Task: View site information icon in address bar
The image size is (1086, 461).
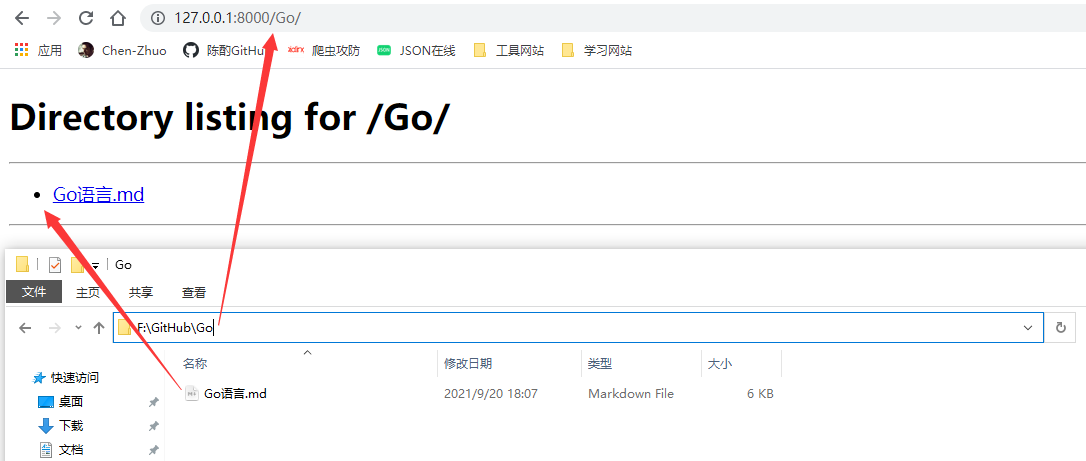Action: pos(157,18)
